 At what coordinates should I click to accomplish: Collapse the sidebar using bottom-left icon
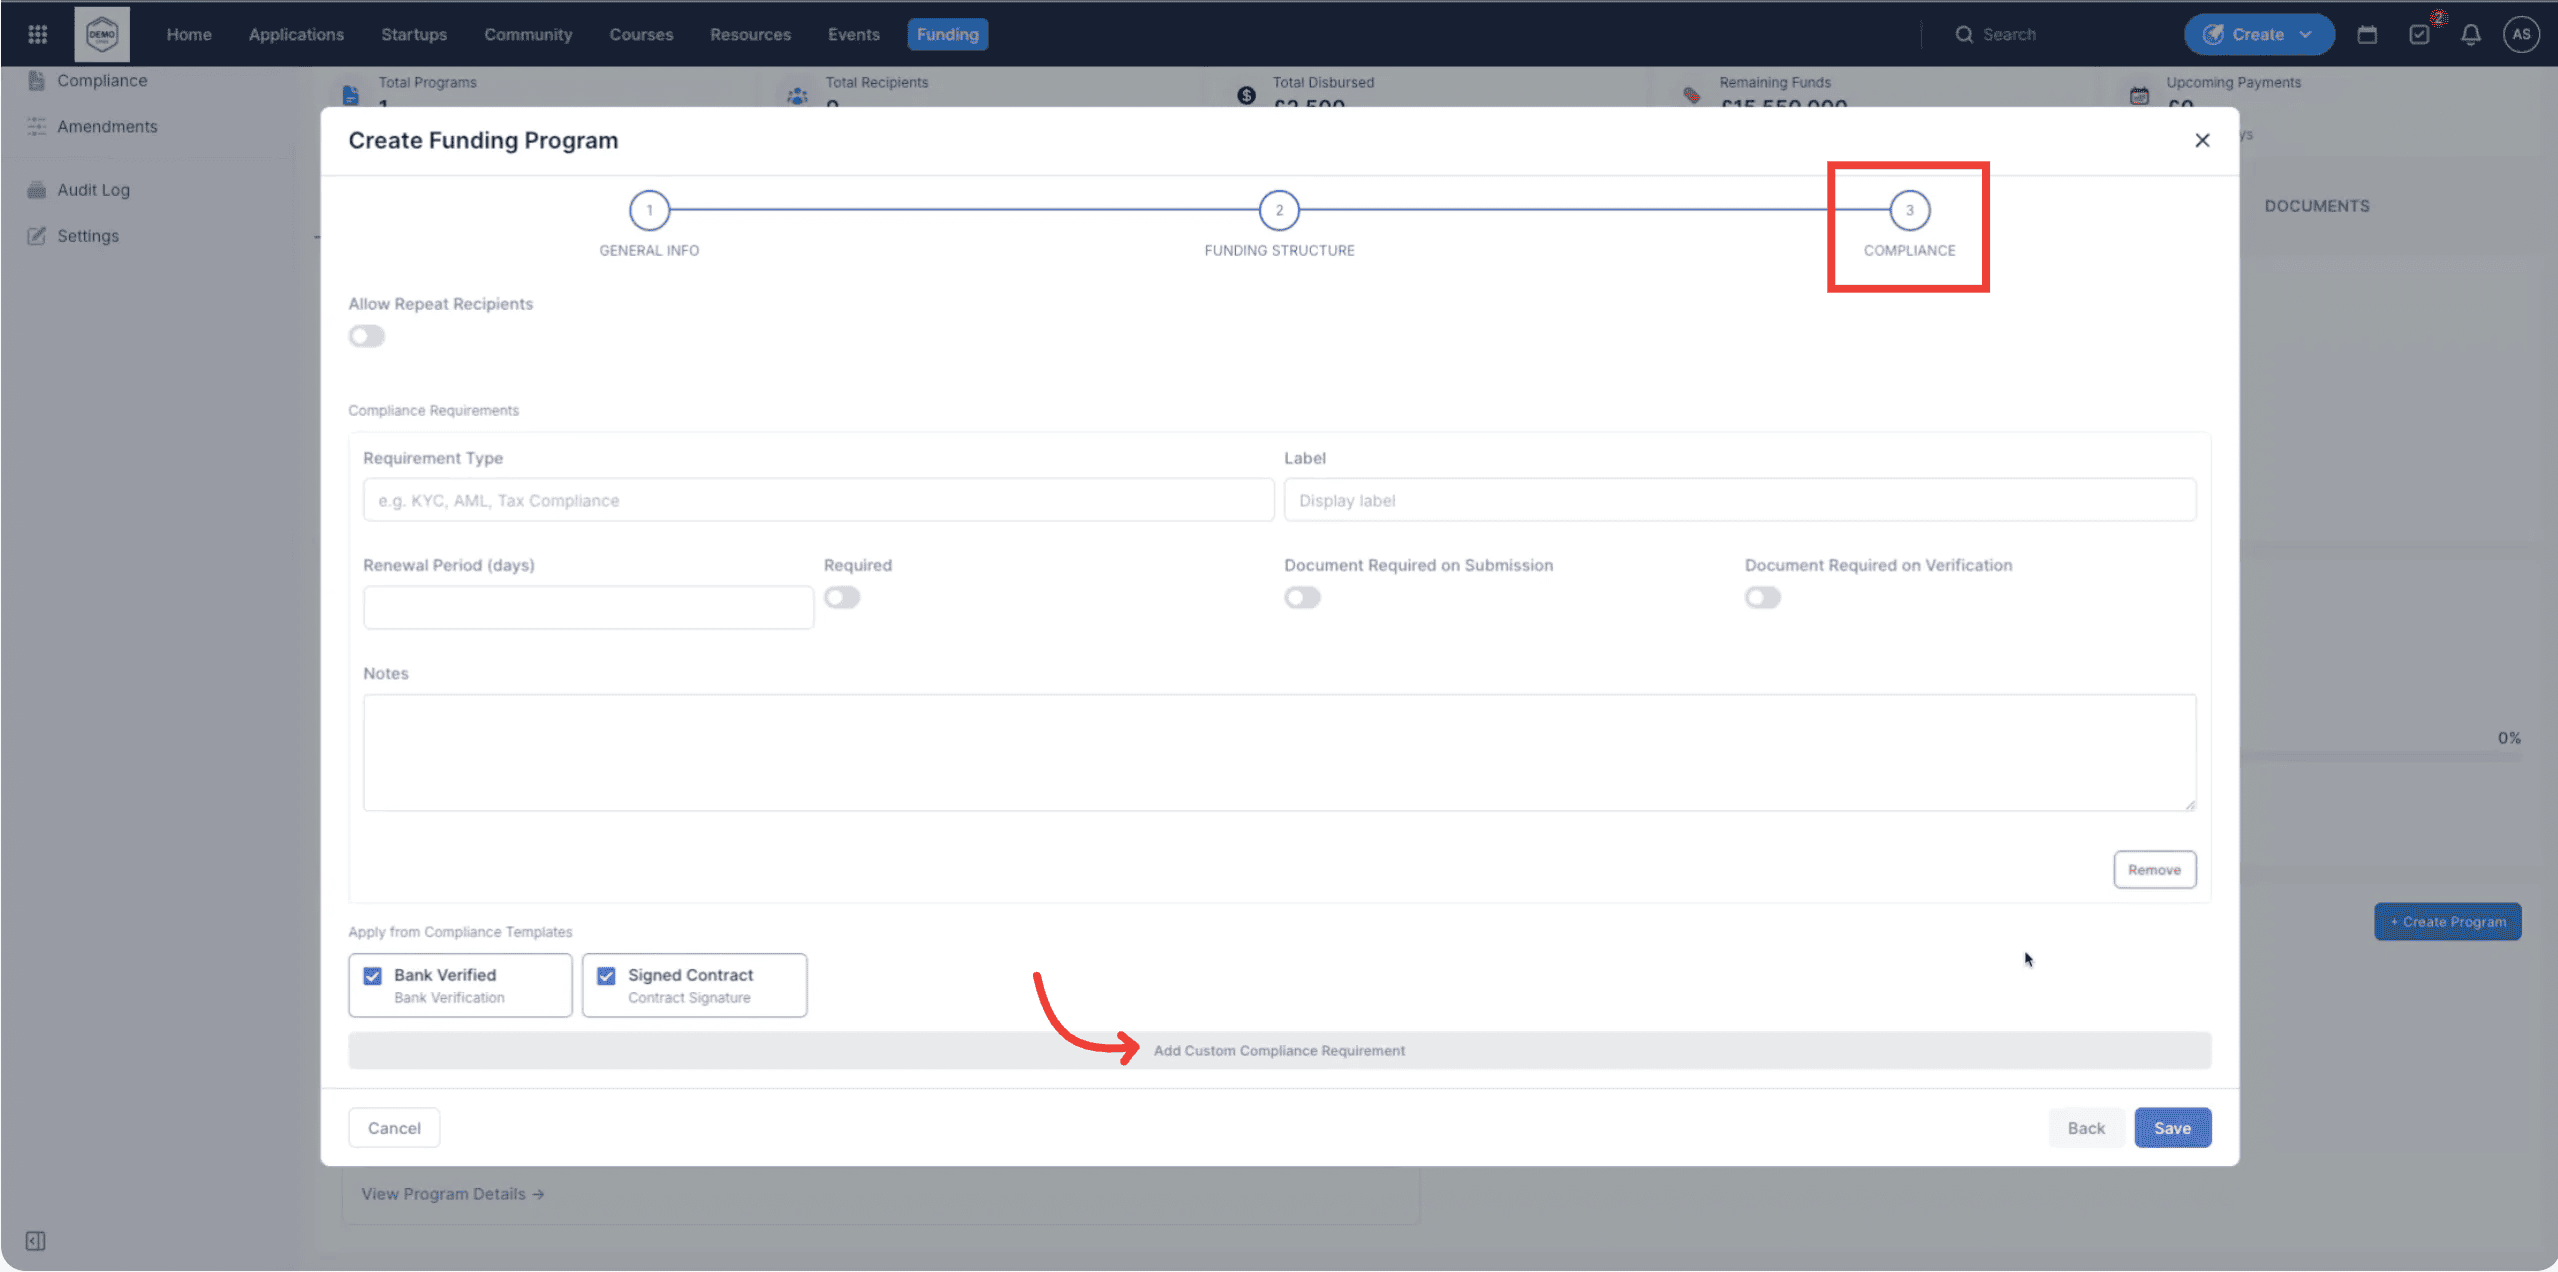35,1240
